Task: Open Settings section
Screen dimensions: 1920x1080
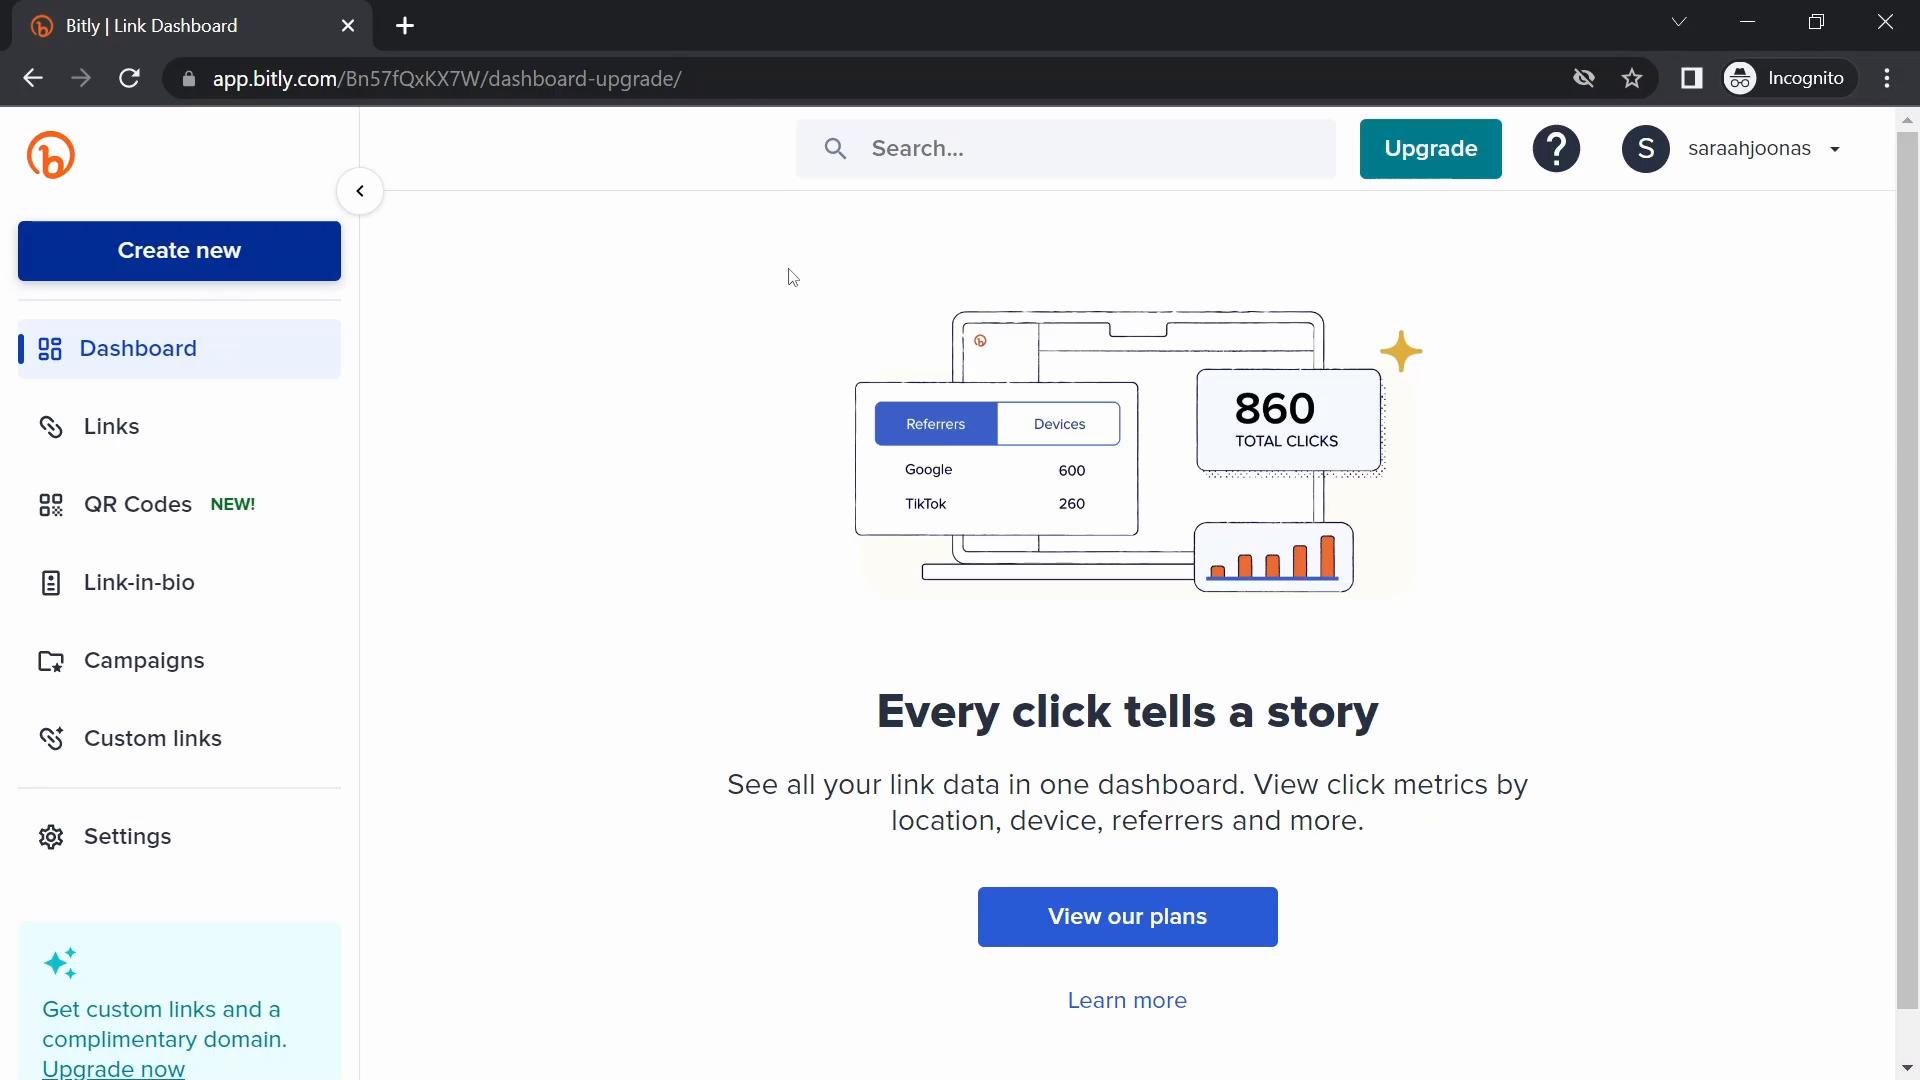Action: coord(127,835)
